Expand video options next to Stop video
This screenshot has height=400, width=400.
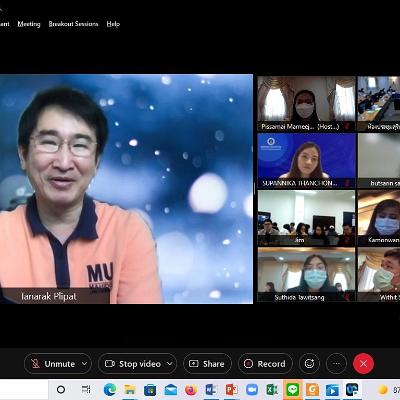tap(170, 364)
